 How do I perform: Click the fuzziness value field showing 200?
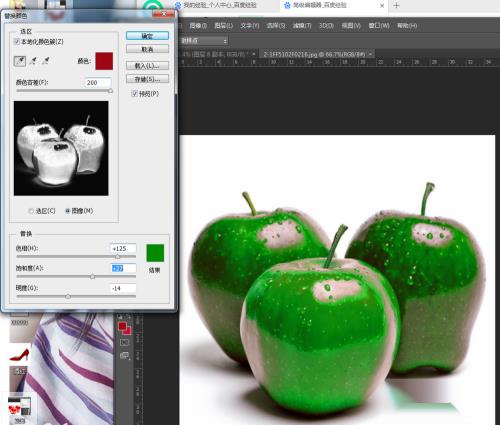98,82
